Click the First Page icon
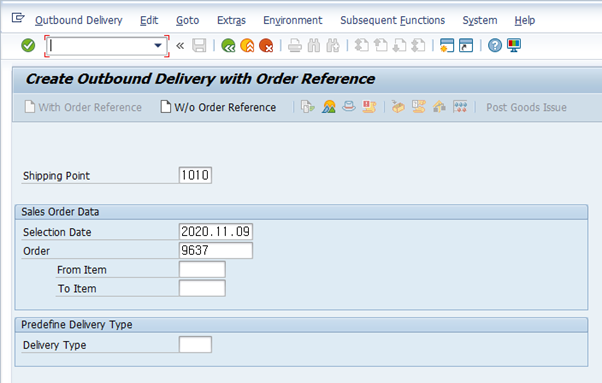Image resolution: width=602 pixels, height=383 pixels. click(361, 46)
